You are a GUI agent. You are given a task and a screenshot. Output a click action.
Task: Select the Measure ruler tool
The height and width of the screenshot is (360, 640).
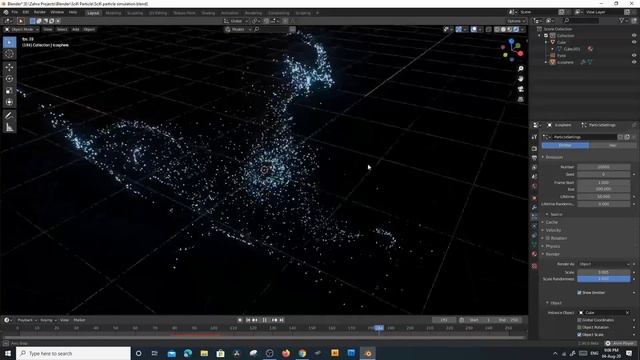(x=9, y=127)
